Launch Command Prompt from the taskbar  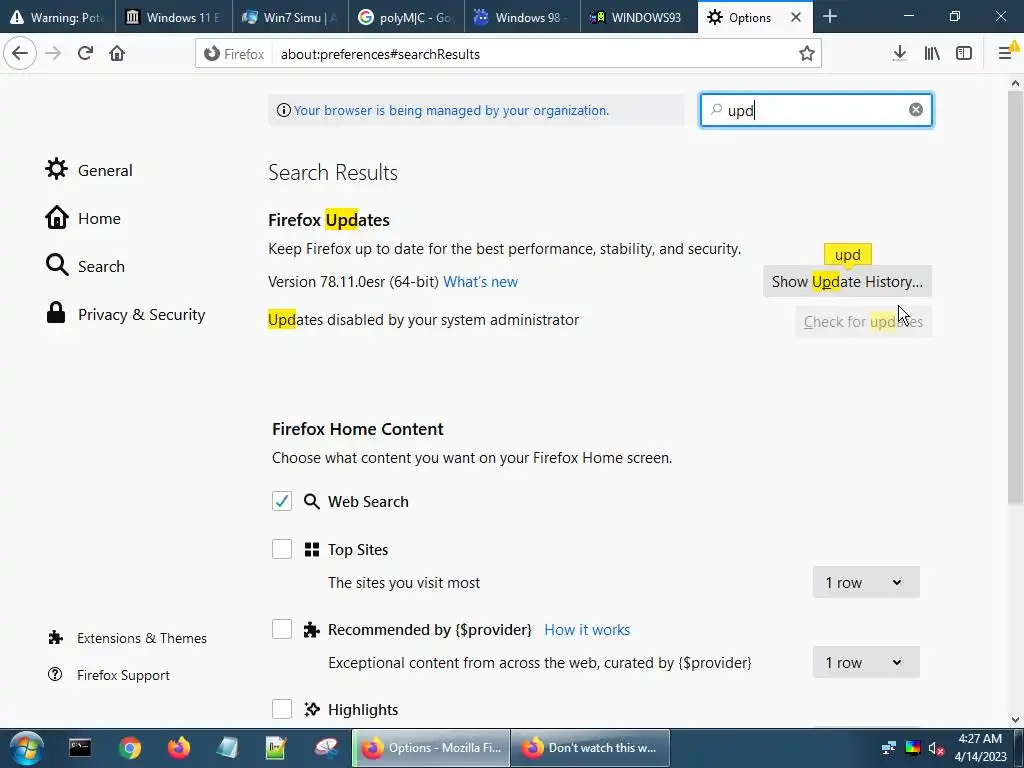80,748
